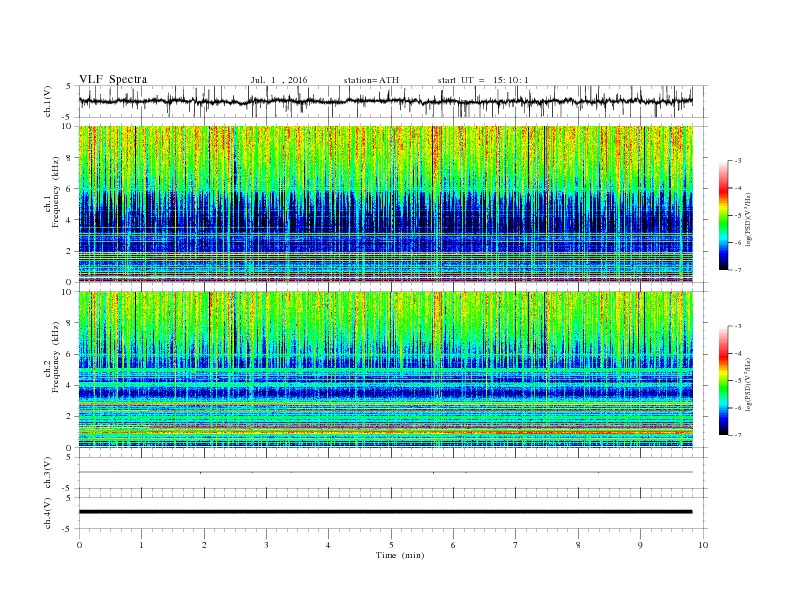The image size is (792, 612).
Task: Click the "station=ATH" header label
Action: pos(371,80)
